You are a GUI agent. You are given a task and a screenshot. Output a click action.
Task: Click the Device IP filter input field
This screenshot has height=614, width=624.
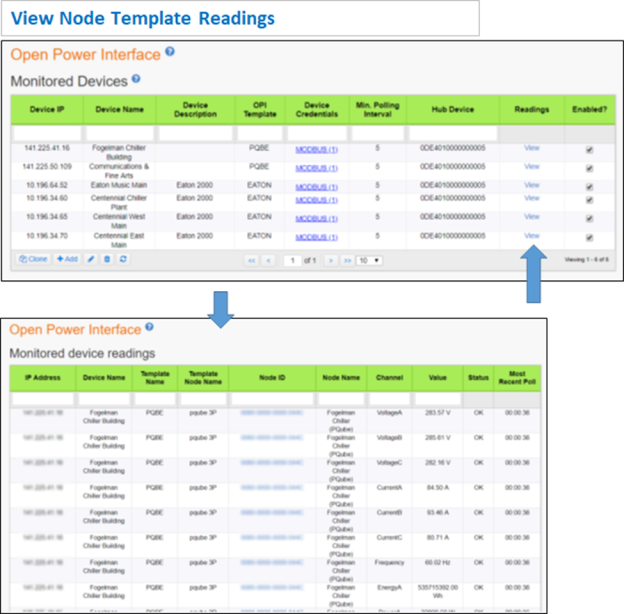click(47, 132)
